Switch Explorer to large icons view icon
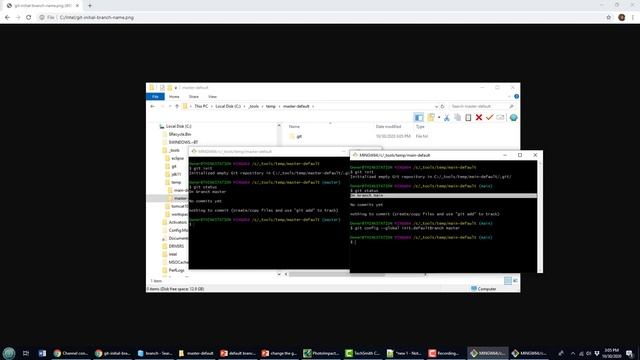Screen dimensions: 640x360 [515, 281]
